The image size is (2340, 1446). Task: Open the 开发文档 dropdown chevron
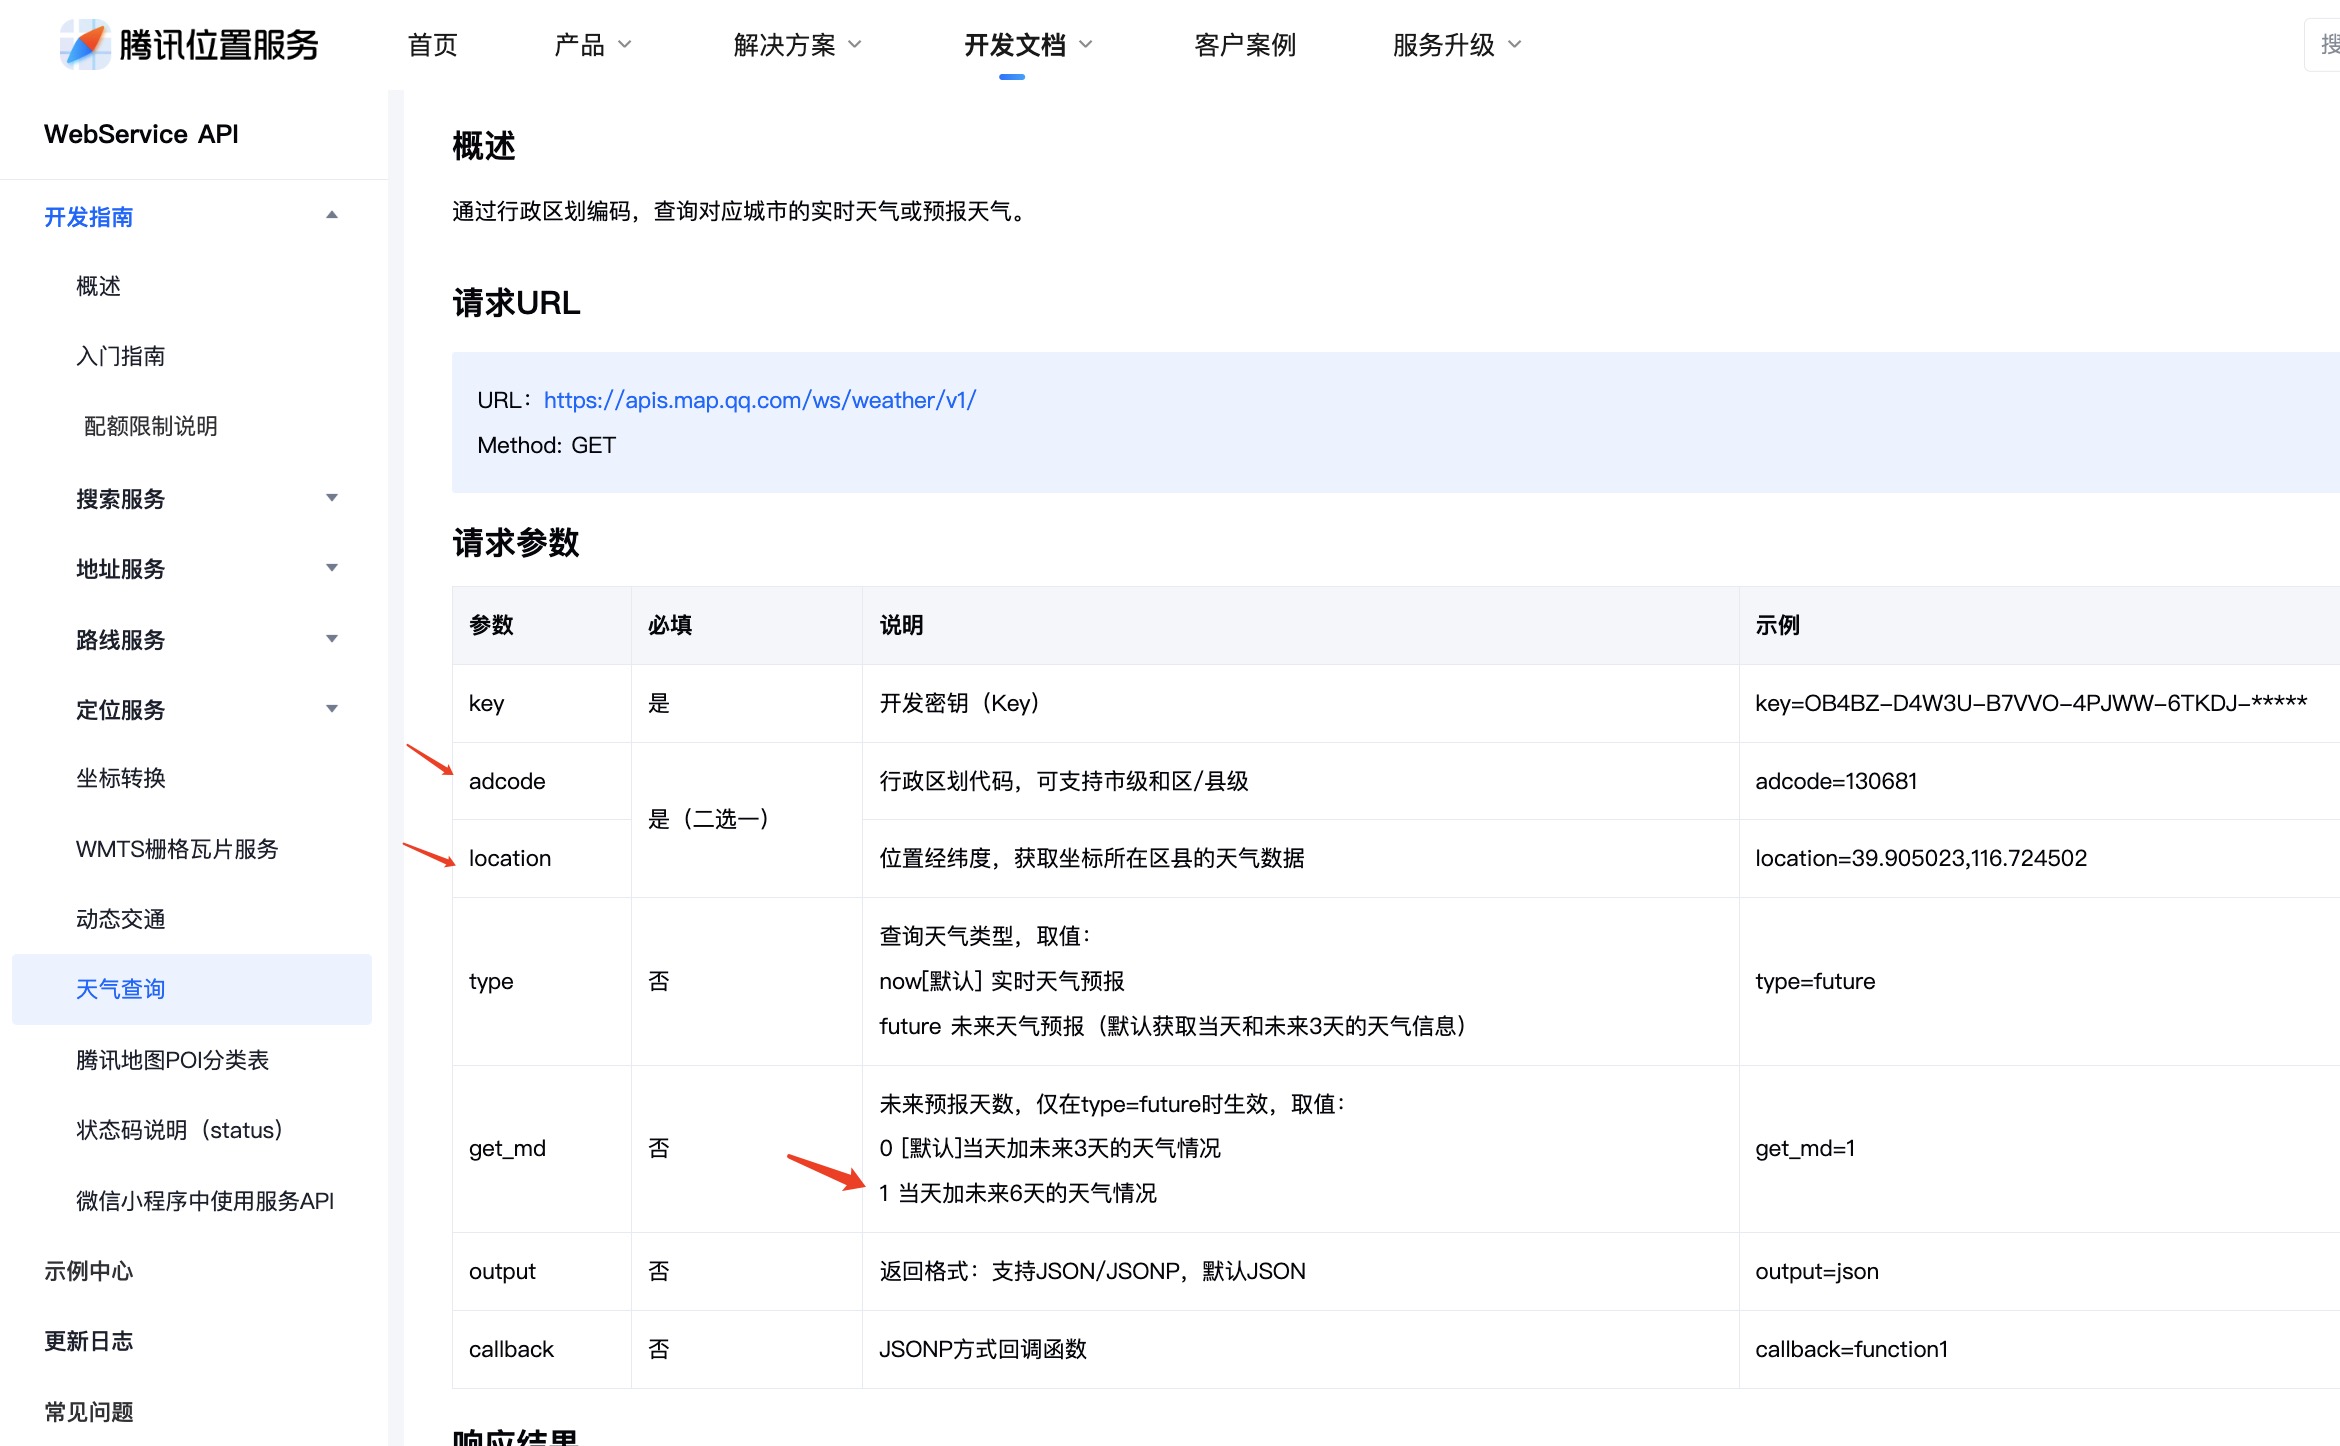1086,45
